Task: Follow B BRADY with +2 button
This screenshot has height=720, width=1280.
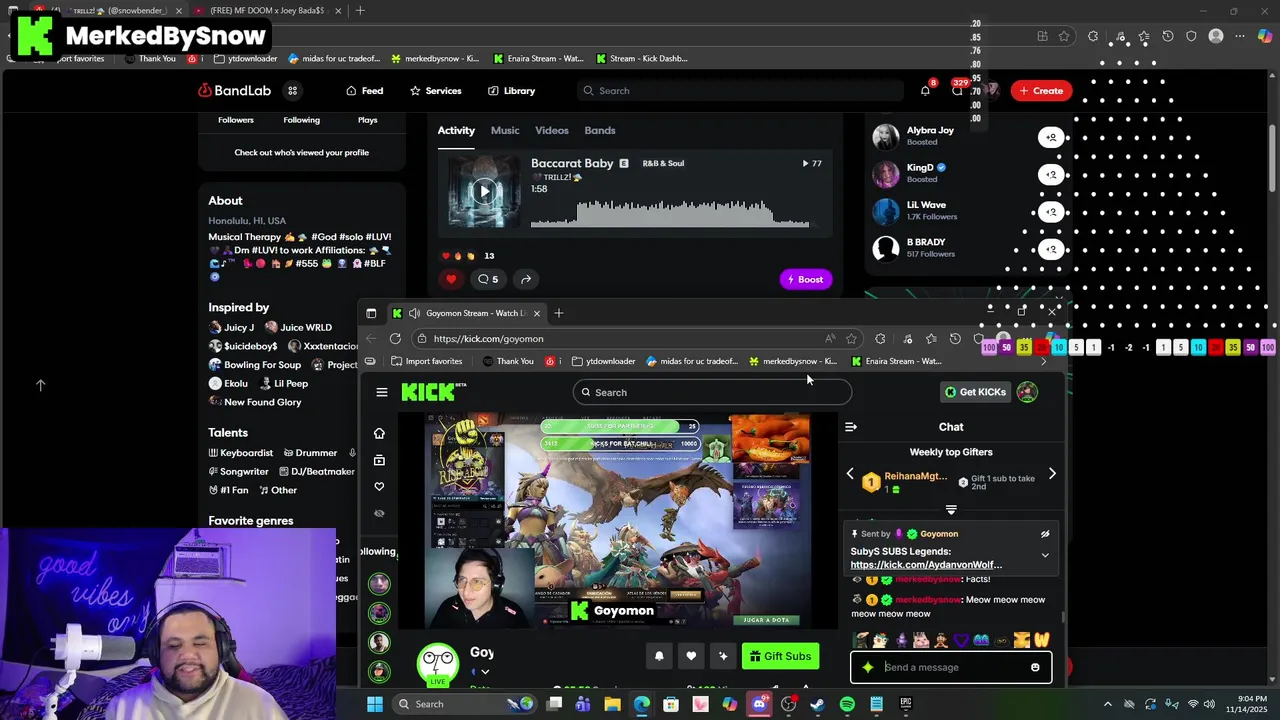Action: click(x=1051, y=248)
